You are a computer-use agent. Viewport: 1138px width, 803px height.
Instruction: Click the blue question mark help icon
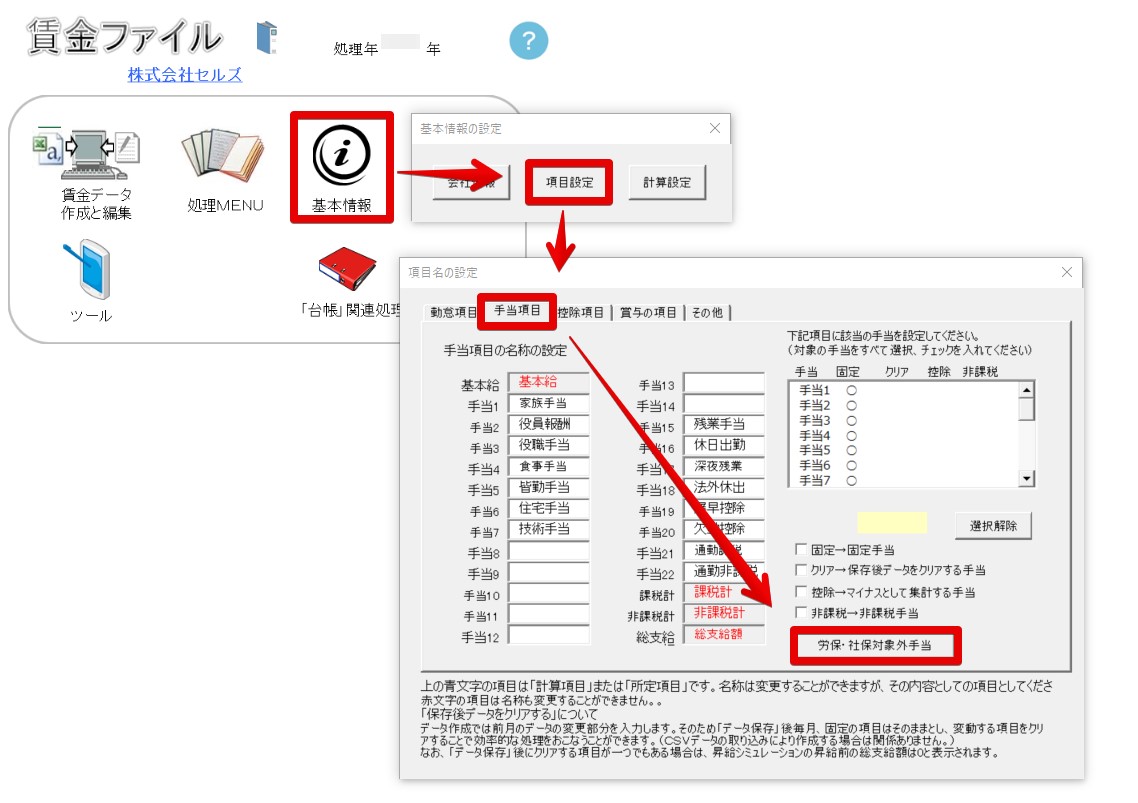528,41
